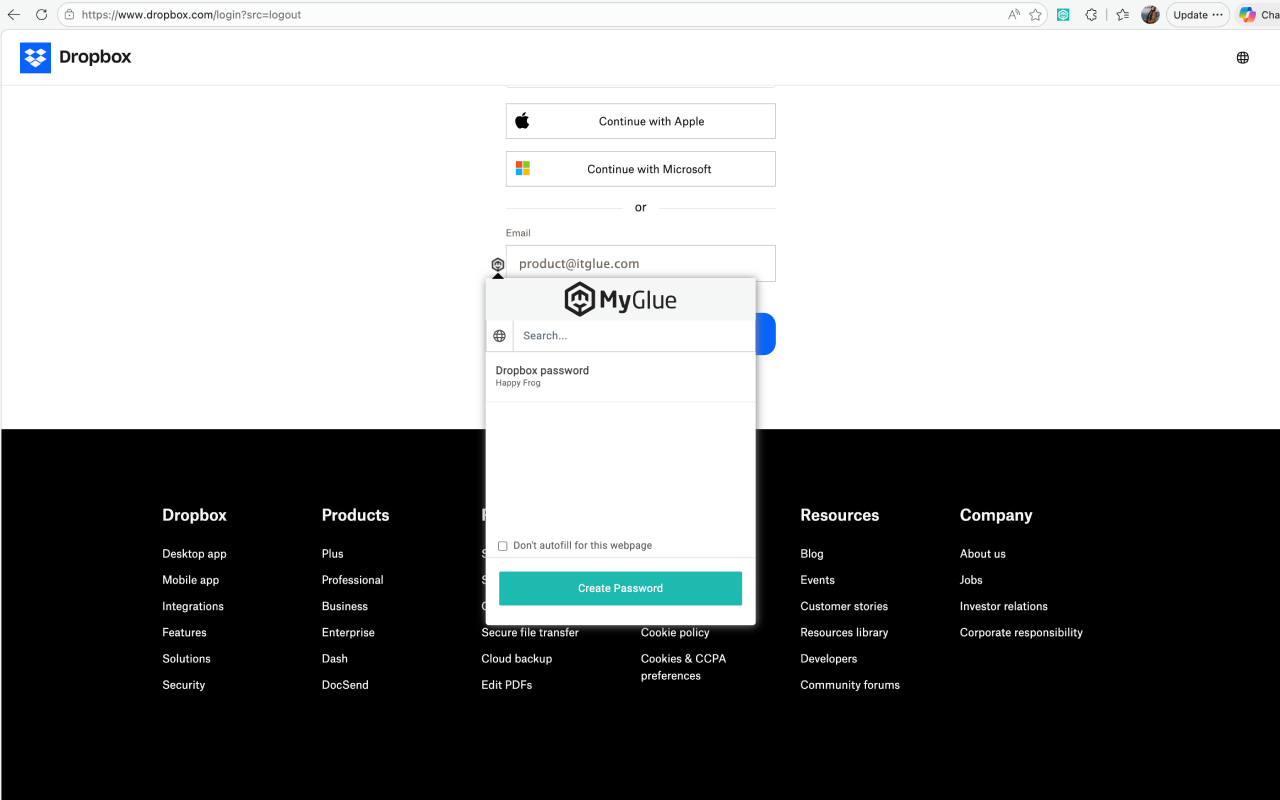Focus the Email input field

[x=640, y=263]
